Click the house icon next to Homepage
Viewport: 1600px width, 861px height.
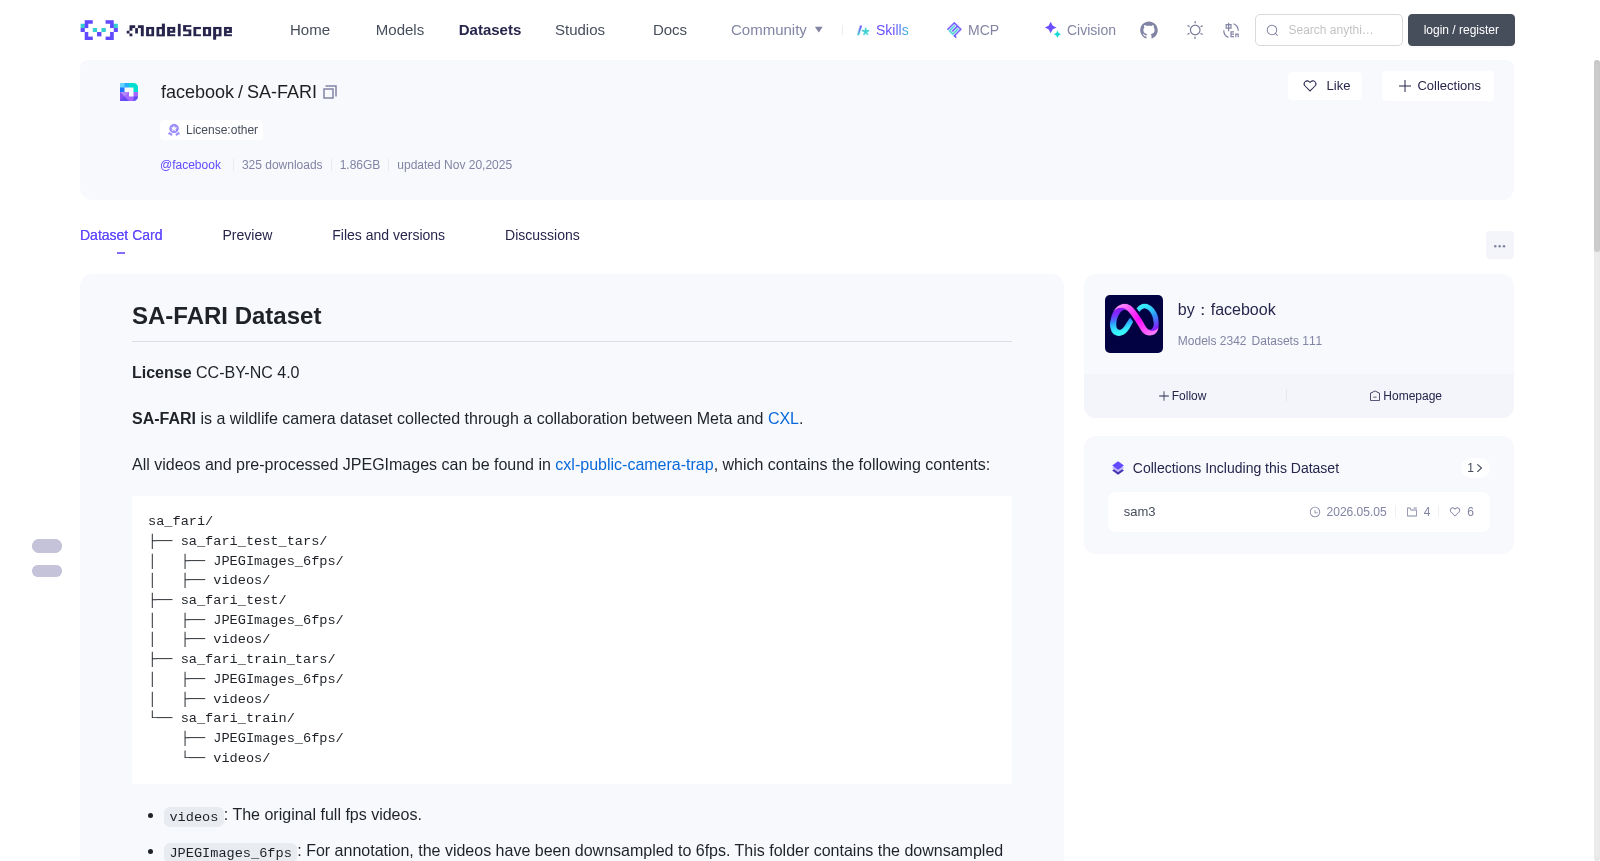1375,396
